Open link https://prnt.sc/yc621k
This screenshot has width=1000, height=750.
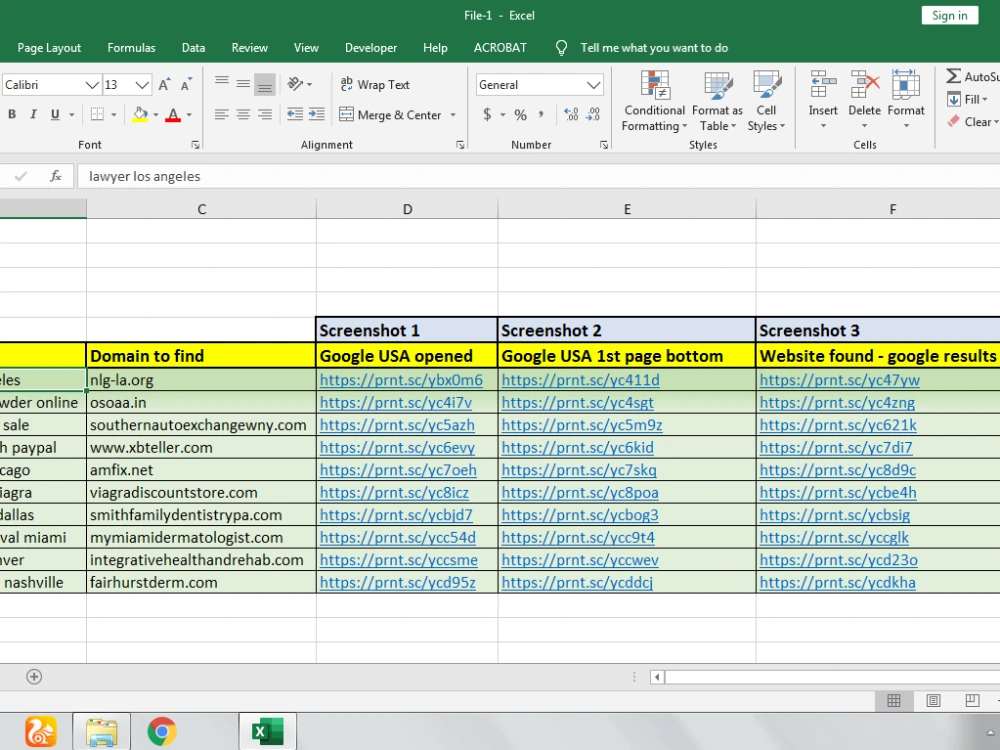click(838, 425)
